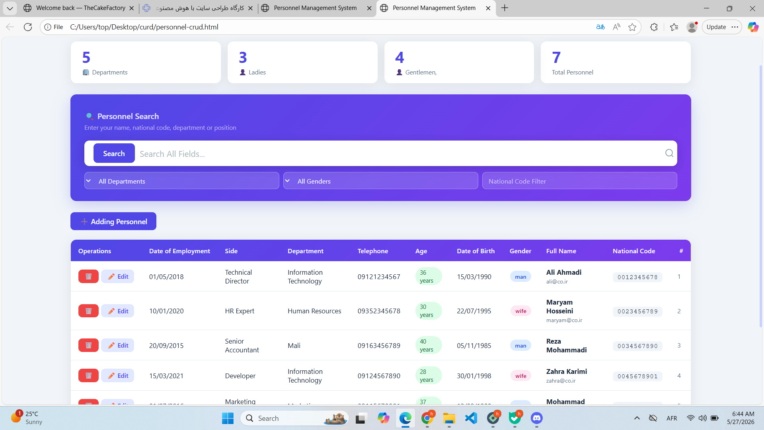Click the translate page icon
The image size is (764, 430).
[600, 27]
